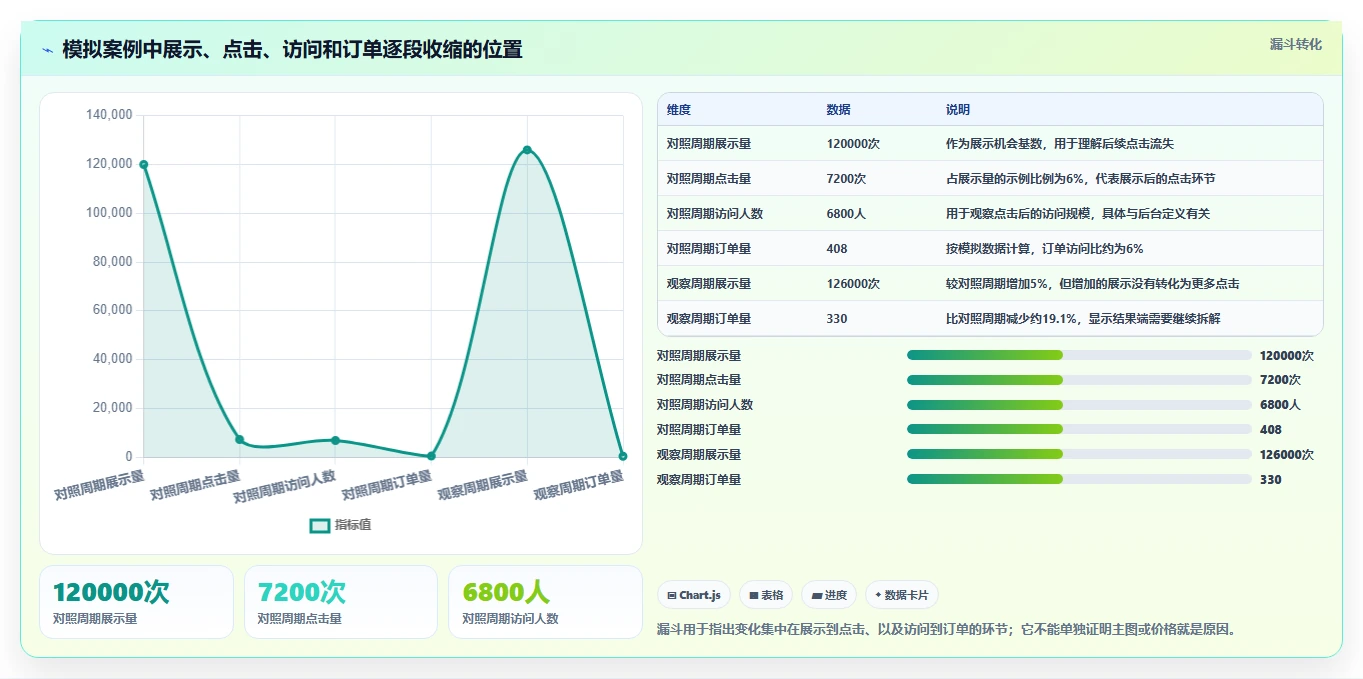Open the 120000次 对照周期展示量 data card
The height and width of the screenshot is (679, 1363).
tap(136, 602)
